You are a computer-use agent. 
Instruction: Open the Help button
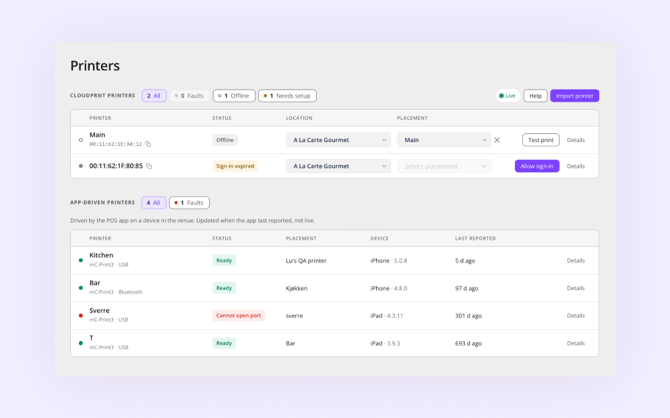(x=535, y=96)
